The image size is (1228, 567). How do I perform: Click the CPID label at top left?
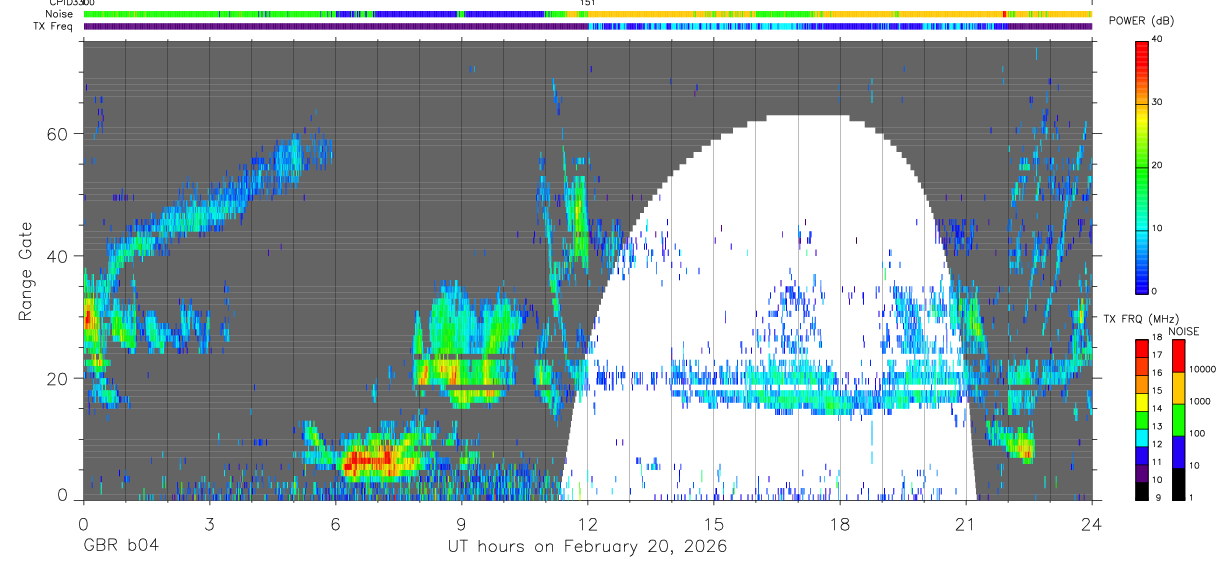(62, 4)
